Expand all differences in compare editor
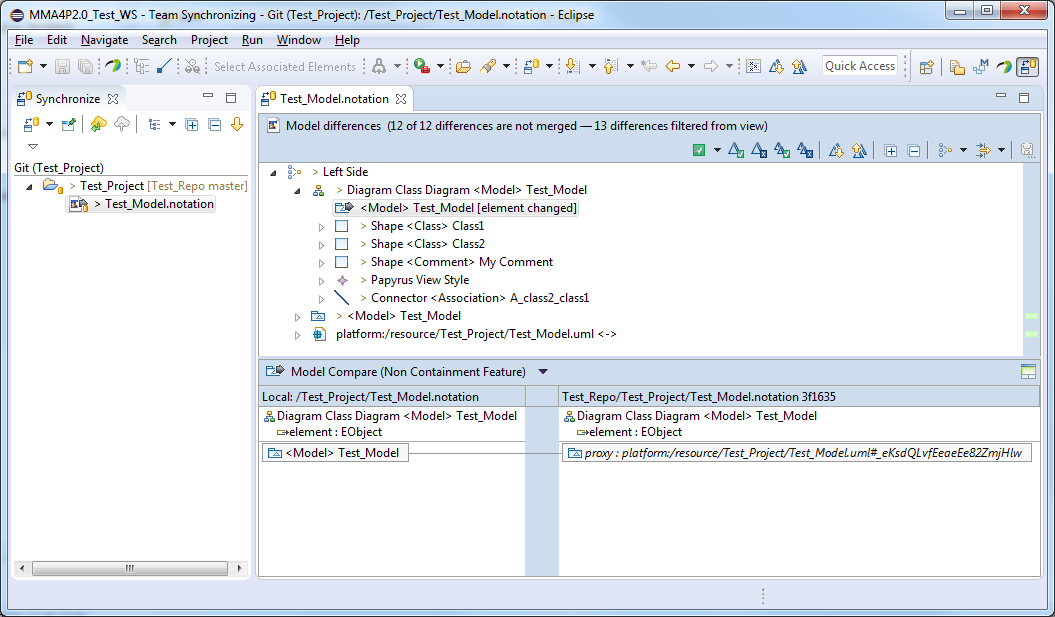Screen dimensions: 1055x617 point(891,151)
